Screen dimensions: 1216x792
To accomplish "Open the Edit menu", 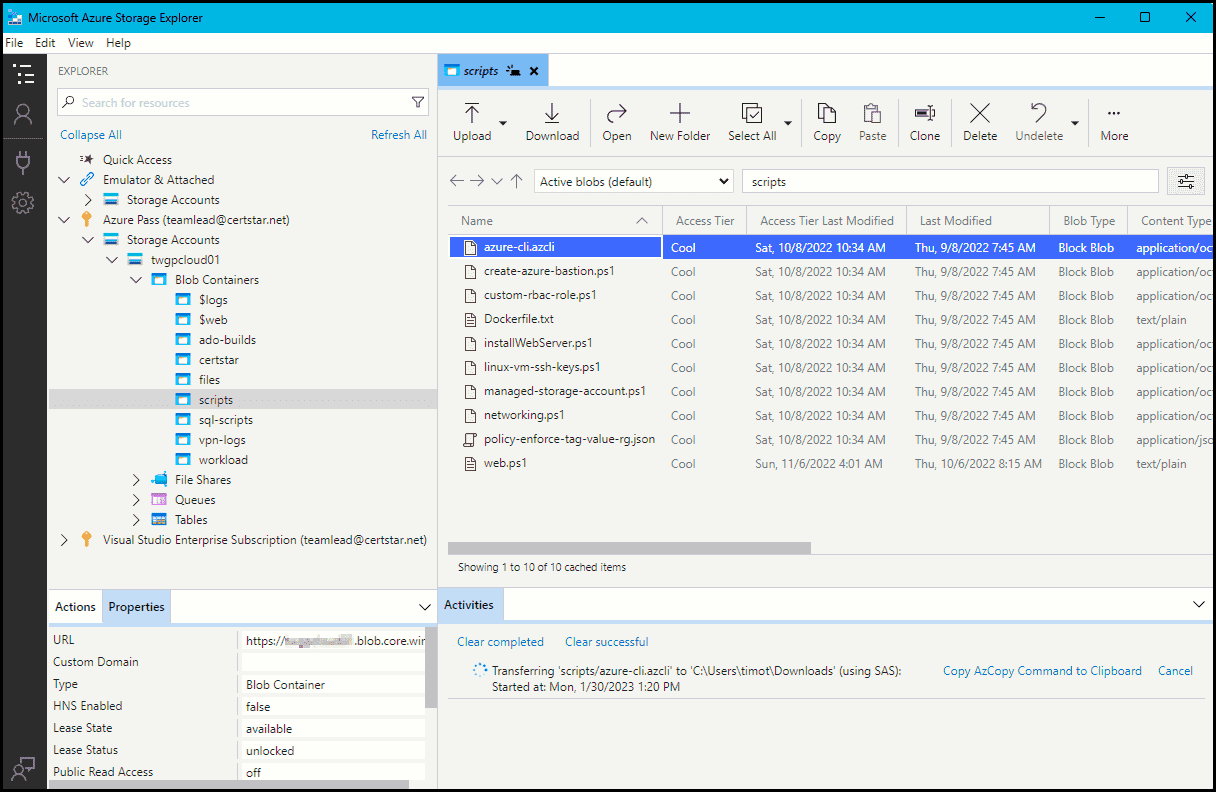I will (44, 42).
